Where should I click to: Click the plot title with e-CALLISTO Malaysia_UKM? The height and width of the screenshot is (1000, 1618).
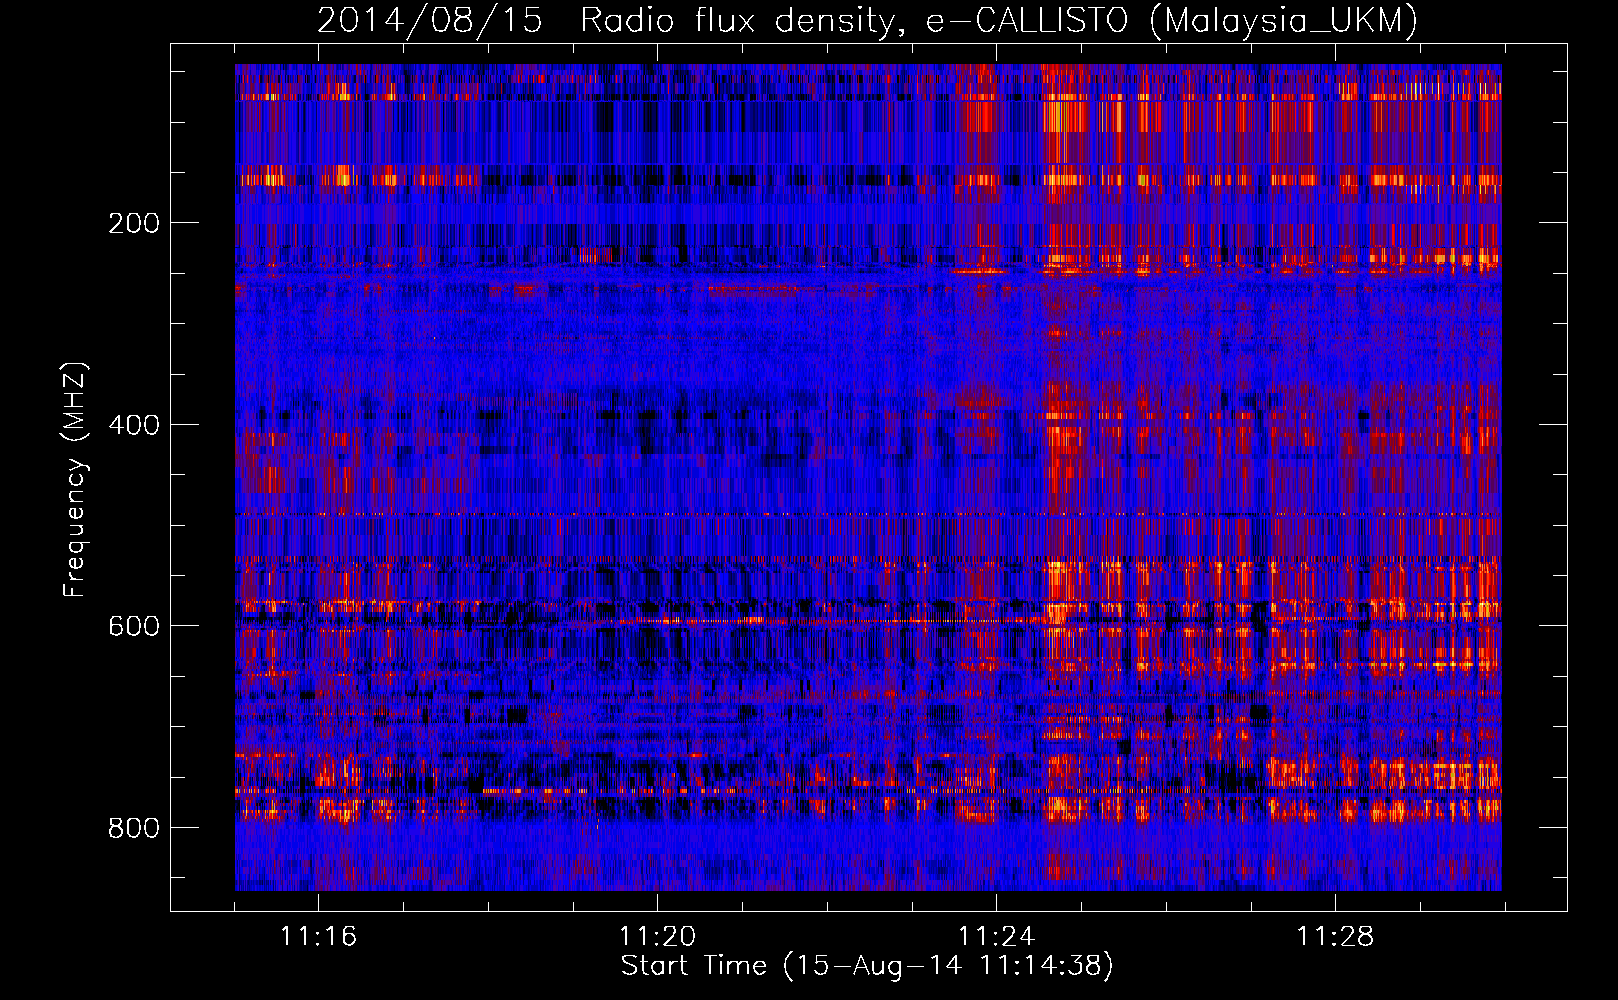[x=867, y=20]
